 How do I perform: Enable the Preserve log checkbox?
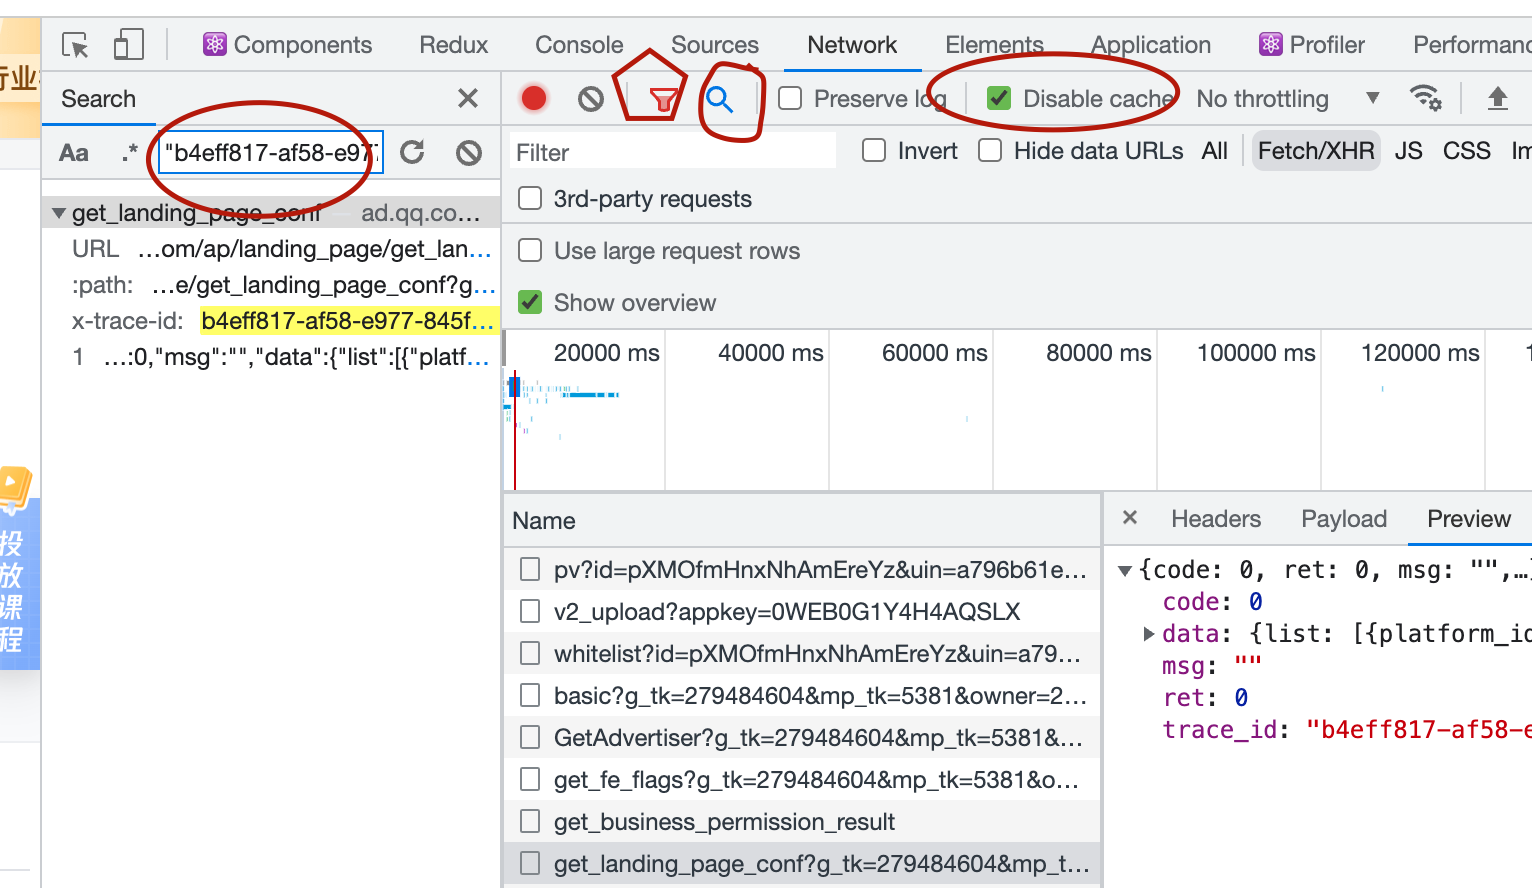(790, 98)
